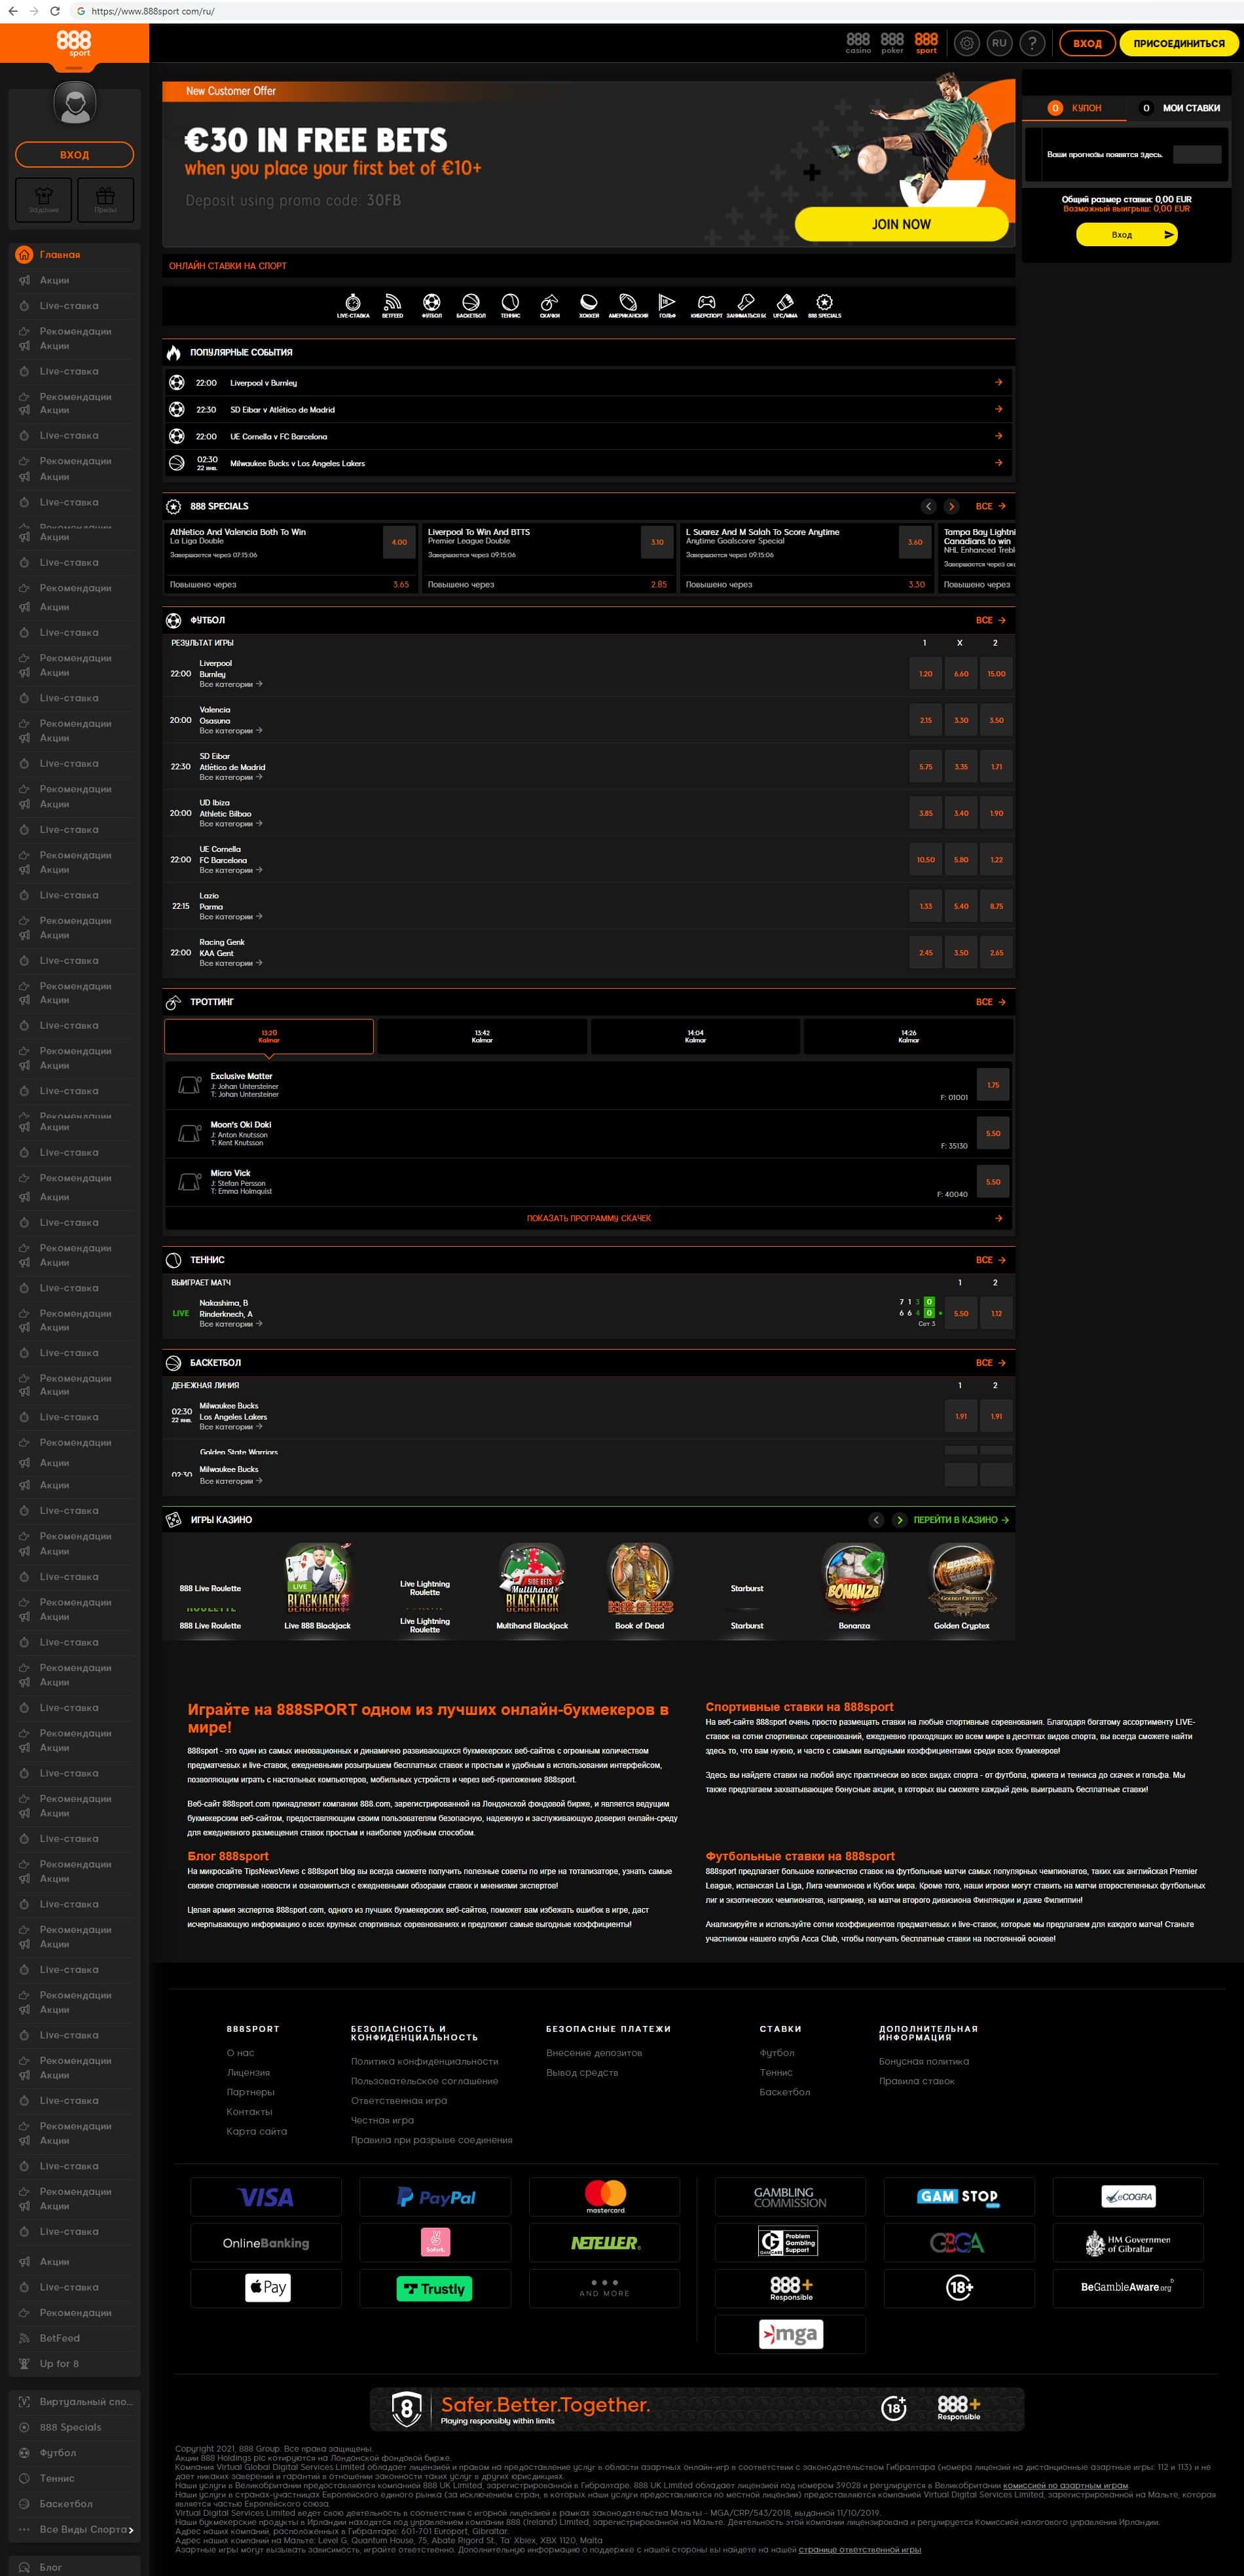Image resolution: width=1244 pixels, height=2576 pixels.
Task: Click the Присоединиться button in header
Action: (1178, 43)
